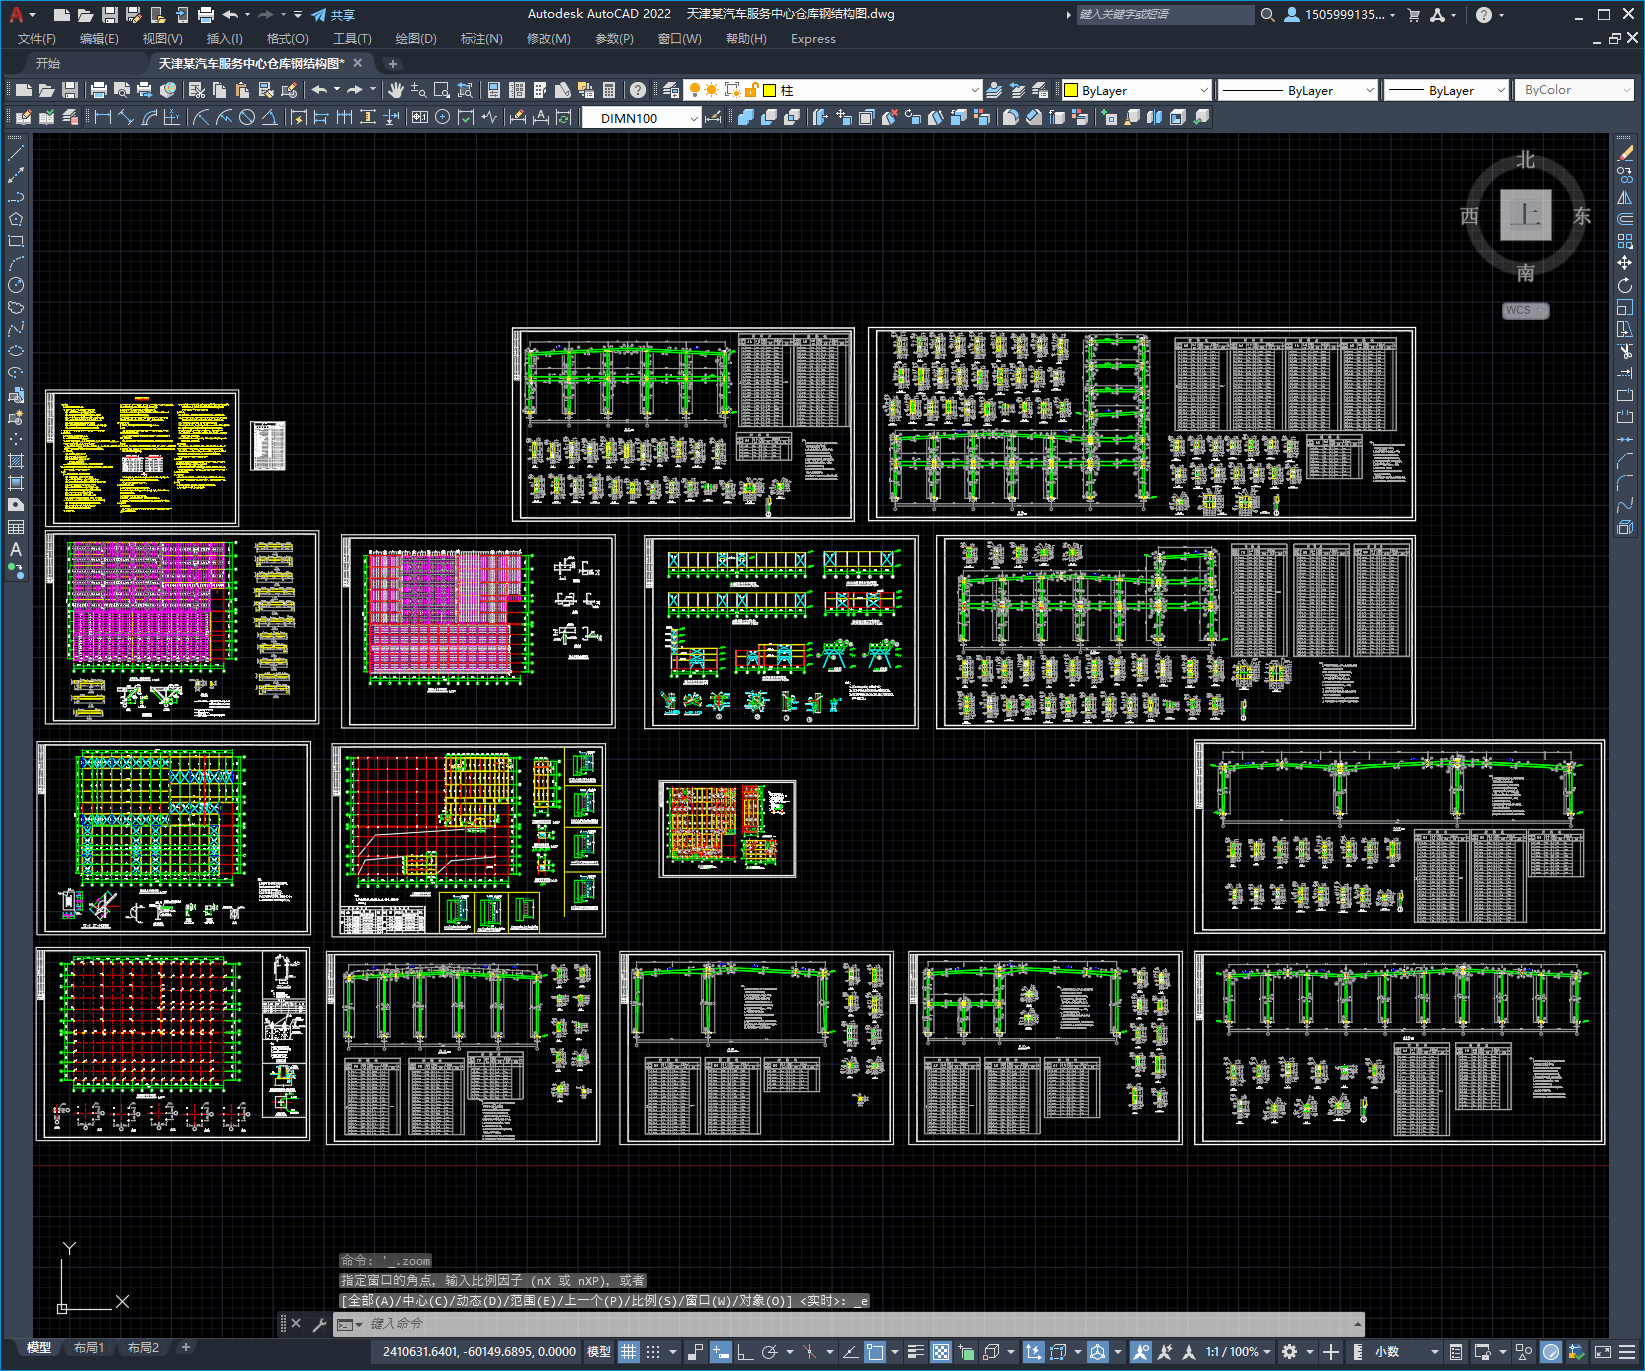Select the Arc Length dimension tool
This screenshot has height=1371, width=1645.
[x=149, y=117]
